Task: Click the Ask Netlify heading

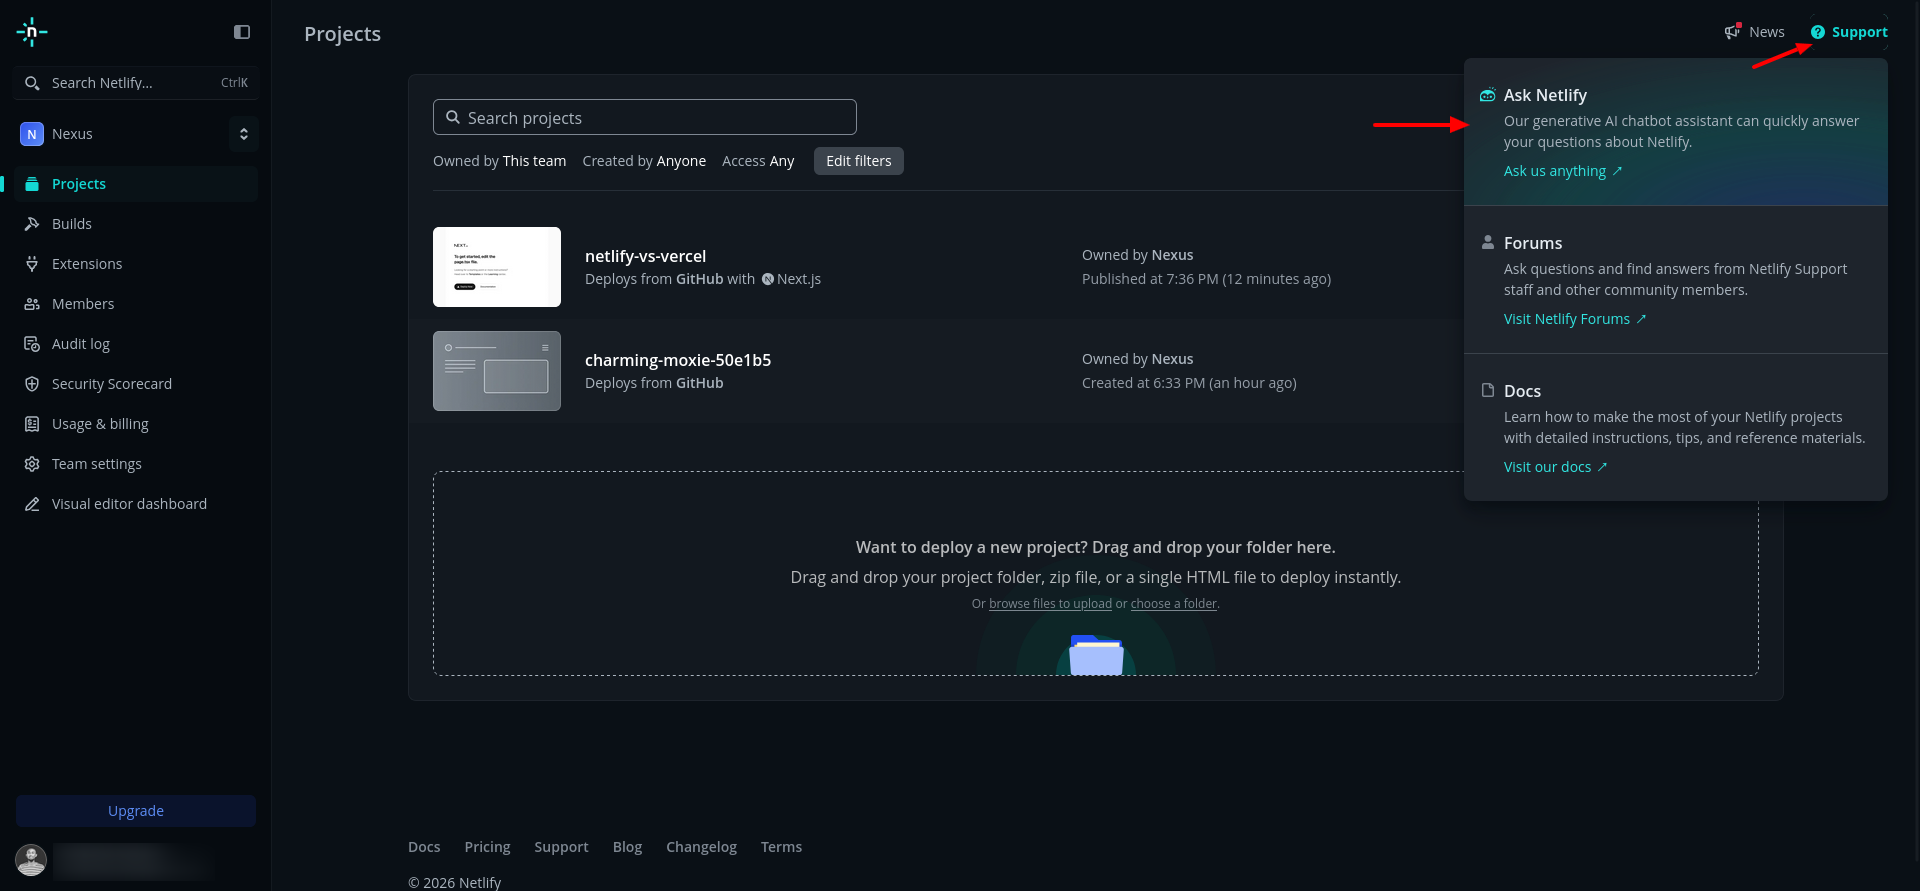Action: click(x=1545, y=95)
